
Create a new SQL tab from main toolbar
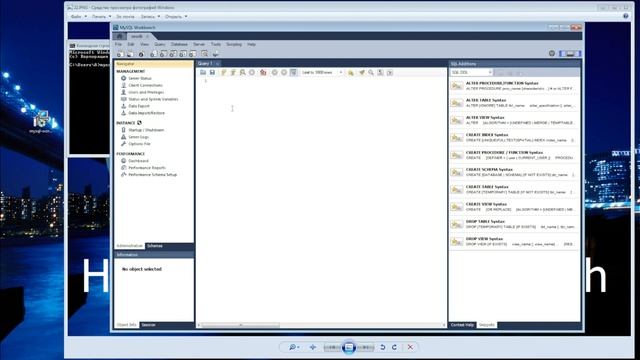point(120,54)
